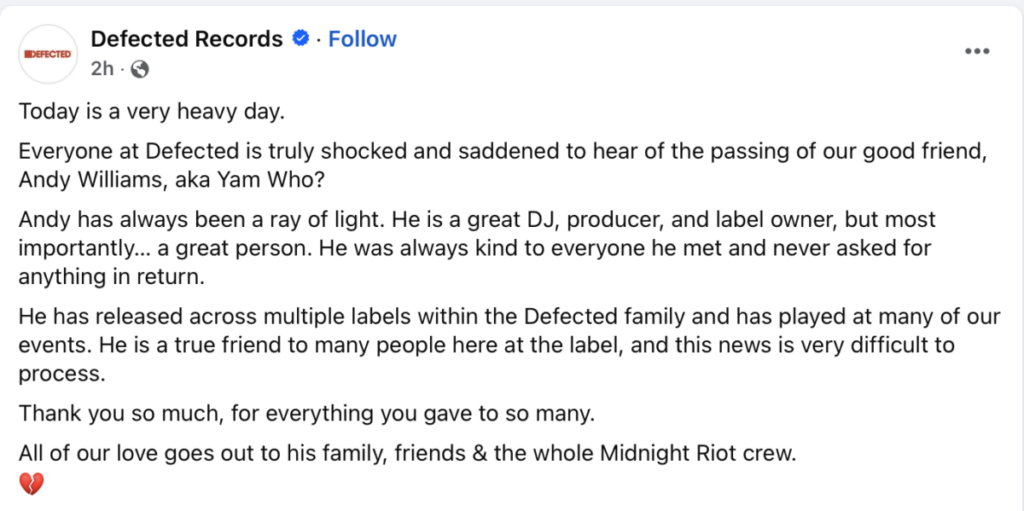The width and height of the screenshot is (1024, 511).
Task: Open the Defected Records profile picture
Action: [x=49, y=54]
